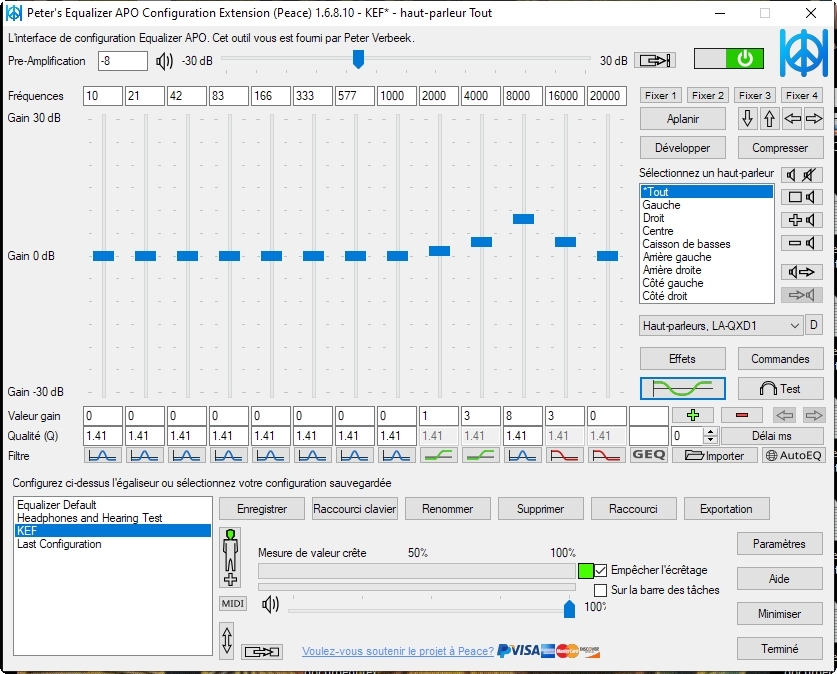The width and height of the screenshot is (837, 674).
Task: Open Paramètres settings
Action: click(x=779, y=544)
